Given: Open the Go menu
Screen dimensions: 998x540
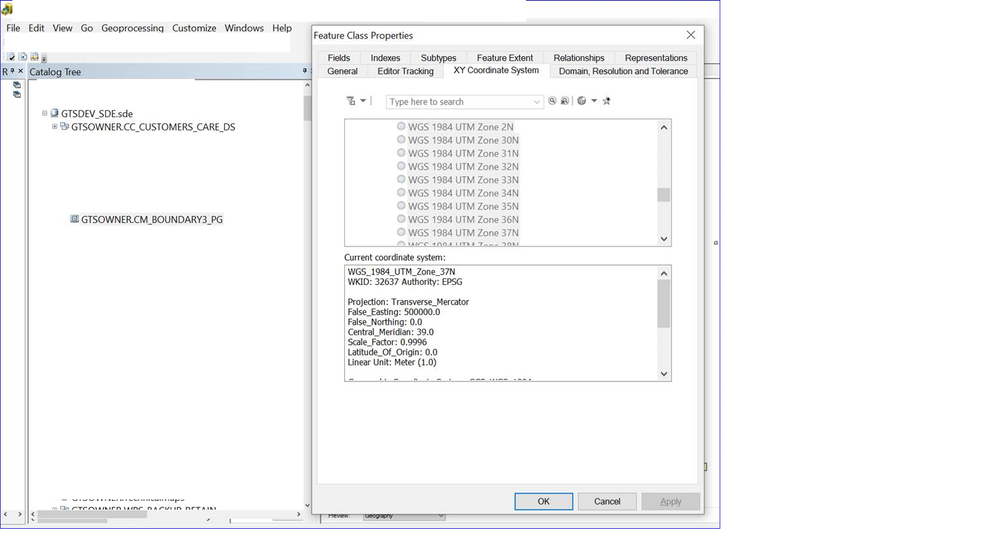Looking at the screenshot, I should coord(87,28).
